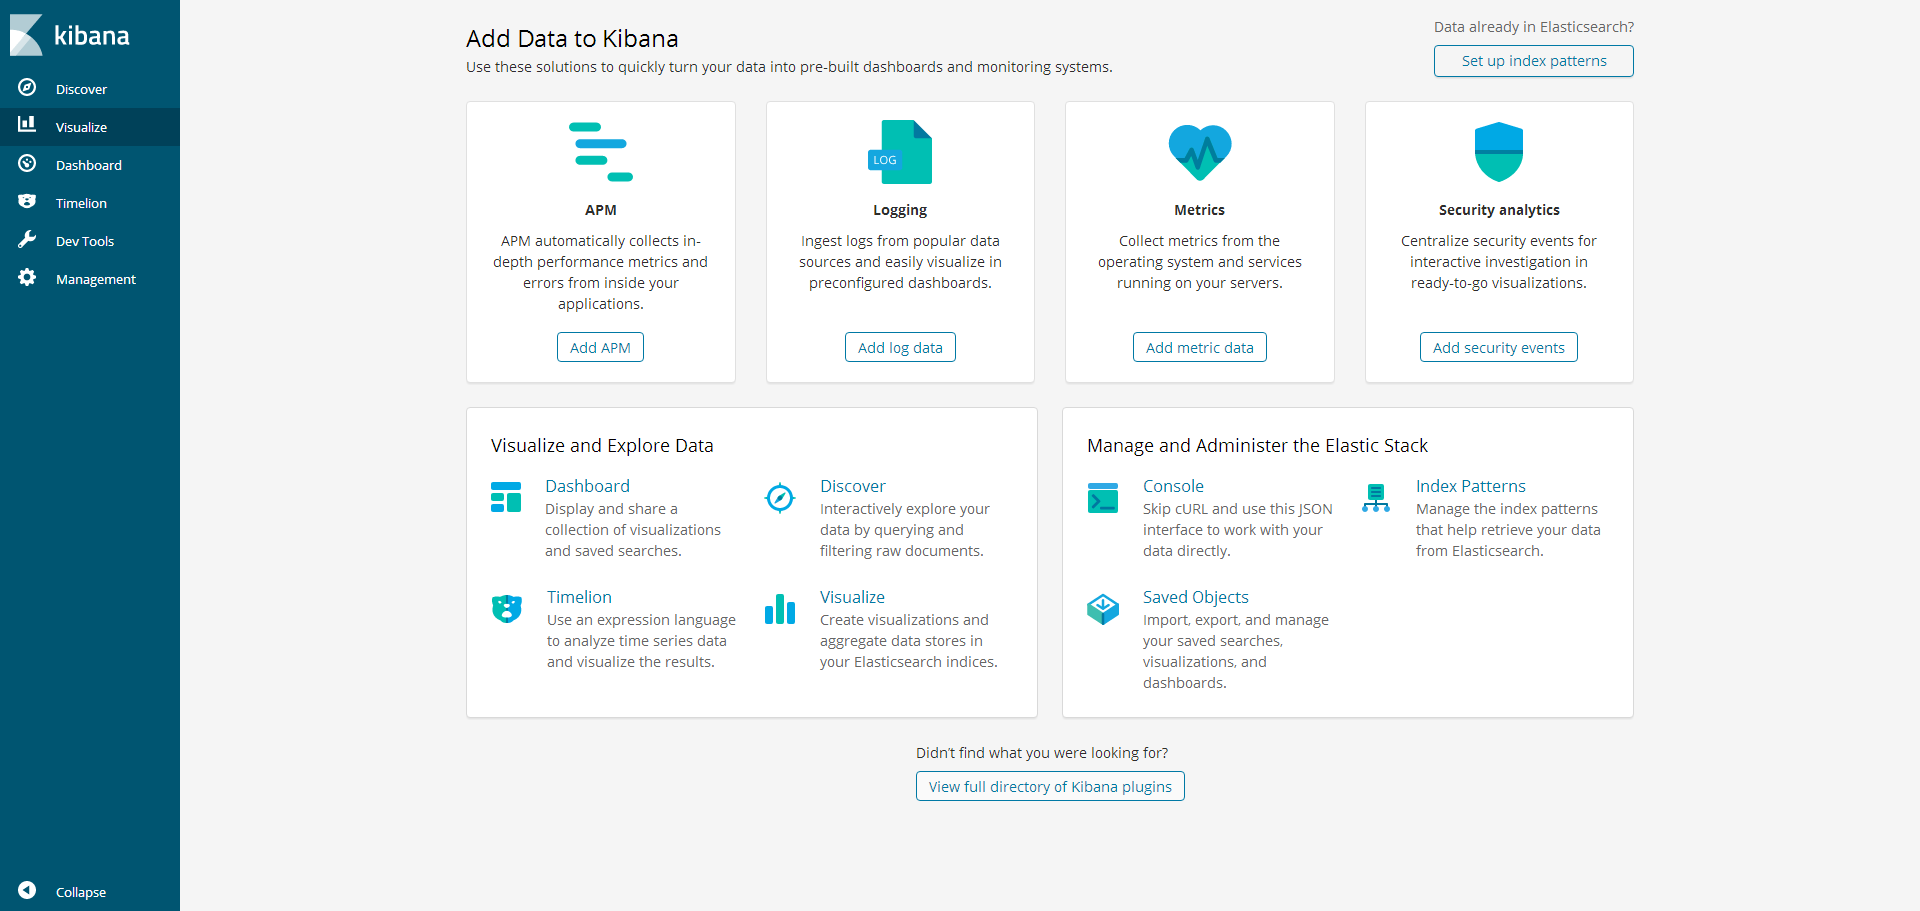The width and height of the screenshot is (1920, 911).
Task: Click the Collapse arrow icon
Action: tap(27, 890)
